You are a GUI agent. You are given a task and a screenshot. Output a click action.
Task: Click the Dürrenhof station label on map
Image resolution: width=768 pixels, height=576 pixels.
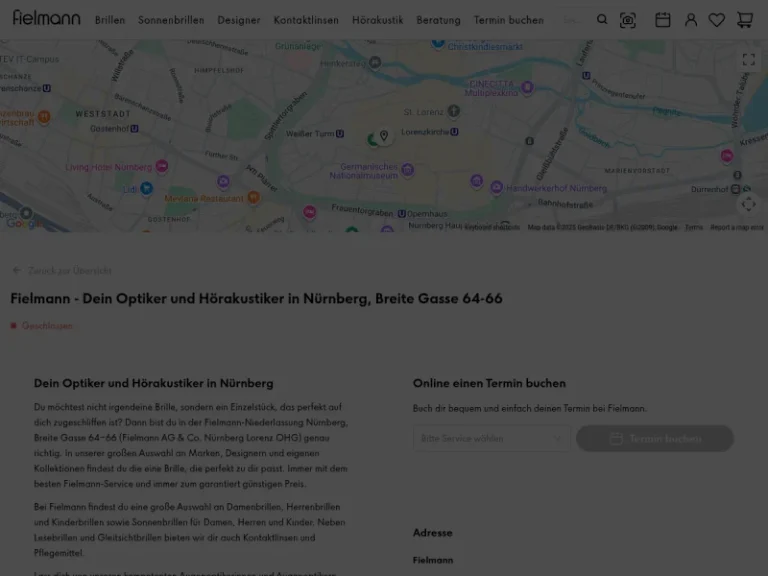(x=709, y=189)
